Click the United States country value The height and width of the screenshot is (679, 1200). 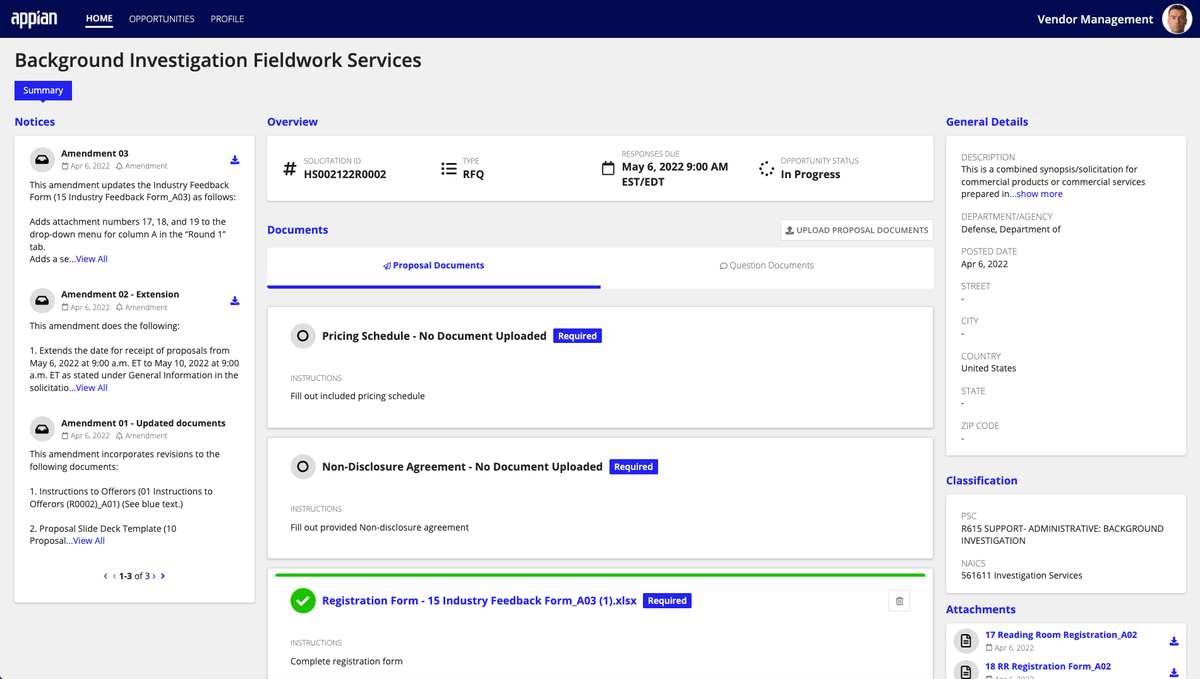[988, 368]
